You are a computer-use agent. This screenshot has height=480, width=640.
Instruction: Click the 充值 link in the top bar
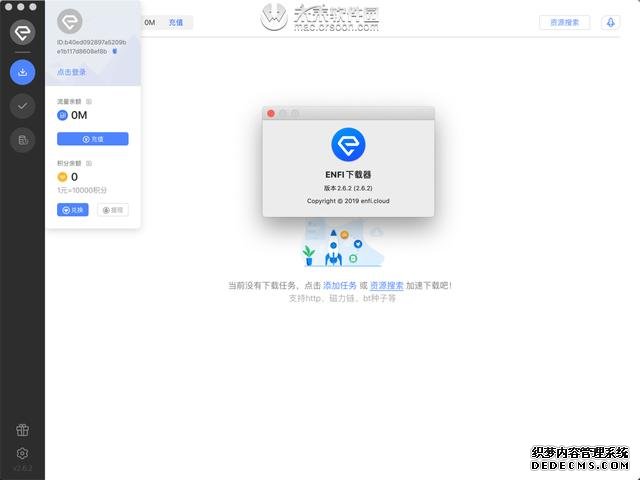pyautogui.click(x=176, y=22)
